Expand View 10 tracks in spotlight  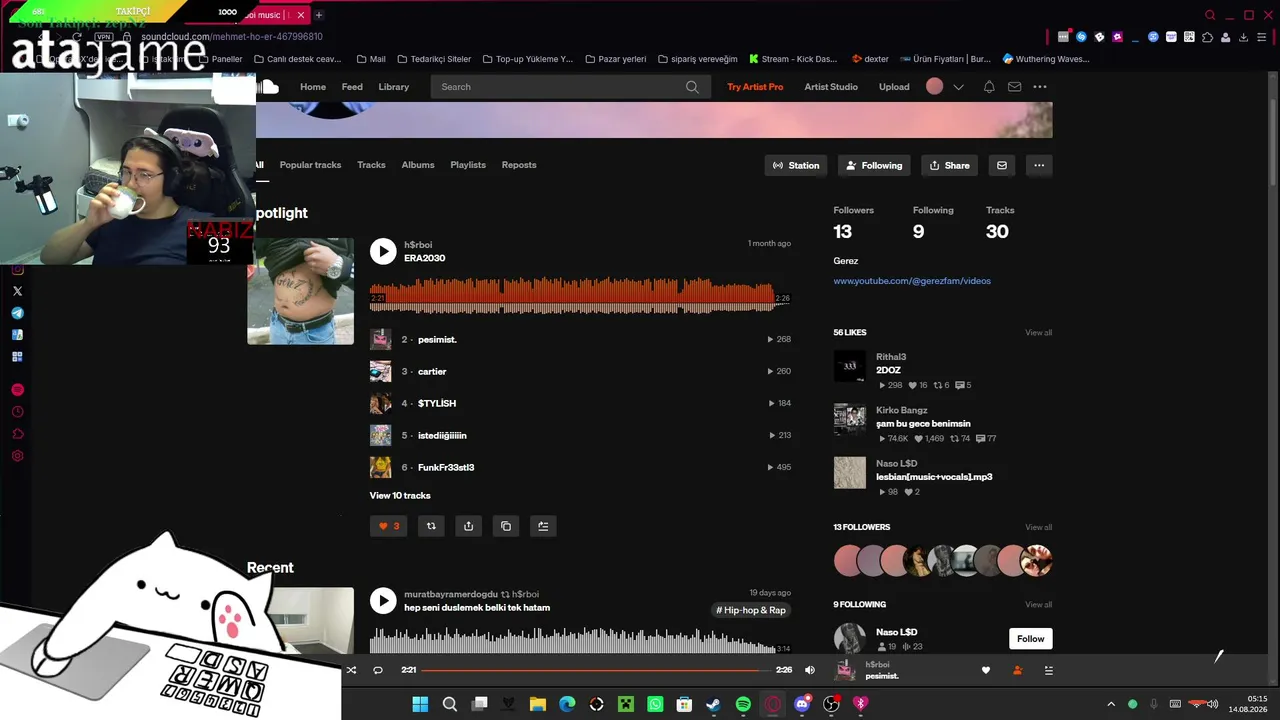[400, 496]
